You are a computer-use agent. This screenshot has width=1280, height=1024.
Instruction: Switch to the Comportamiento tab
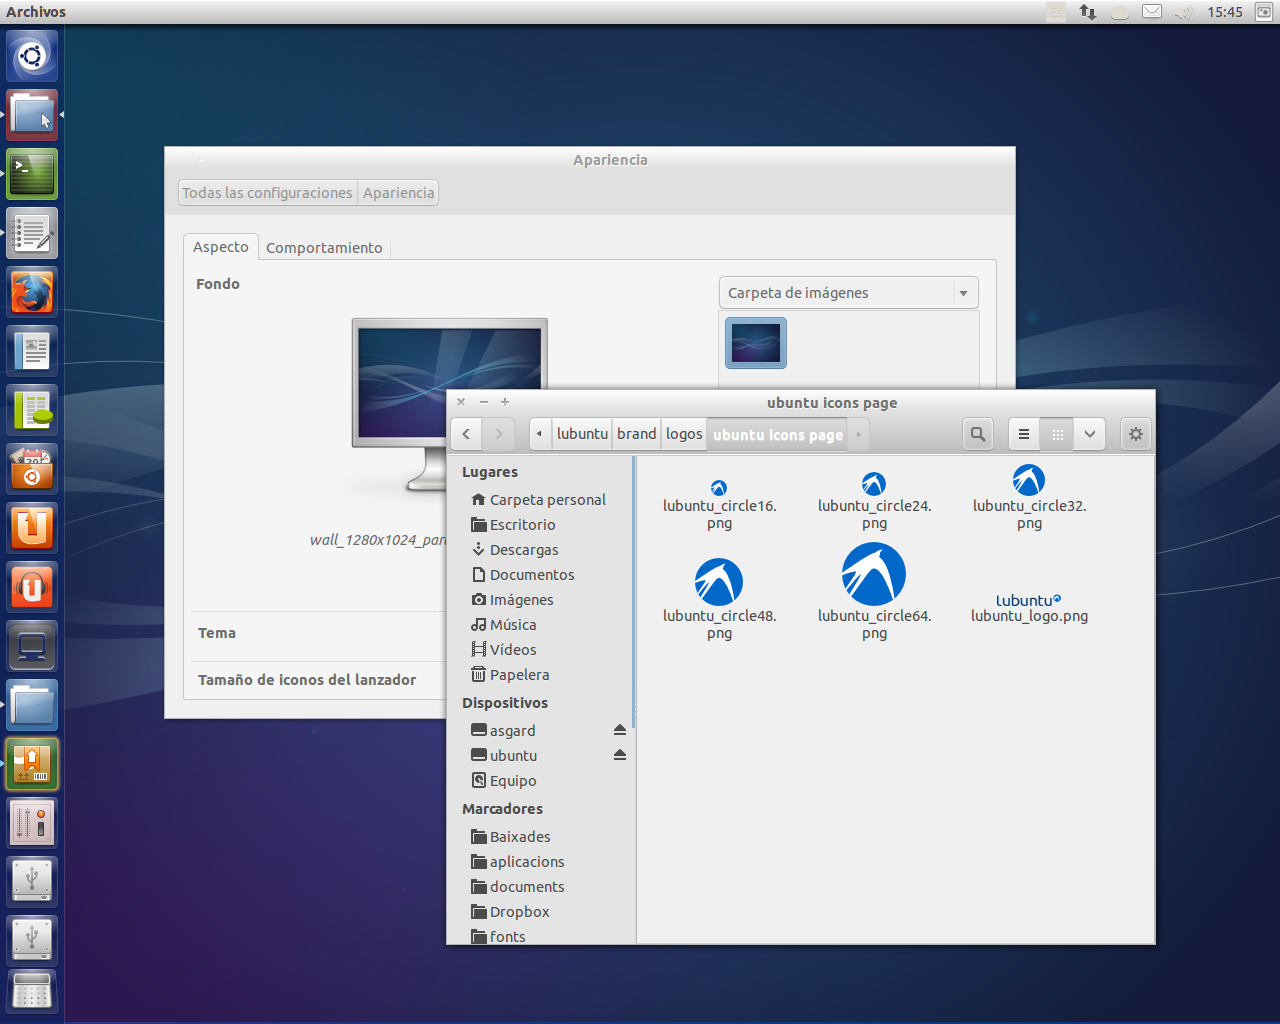pyautogui.click(x=324, y=248)
